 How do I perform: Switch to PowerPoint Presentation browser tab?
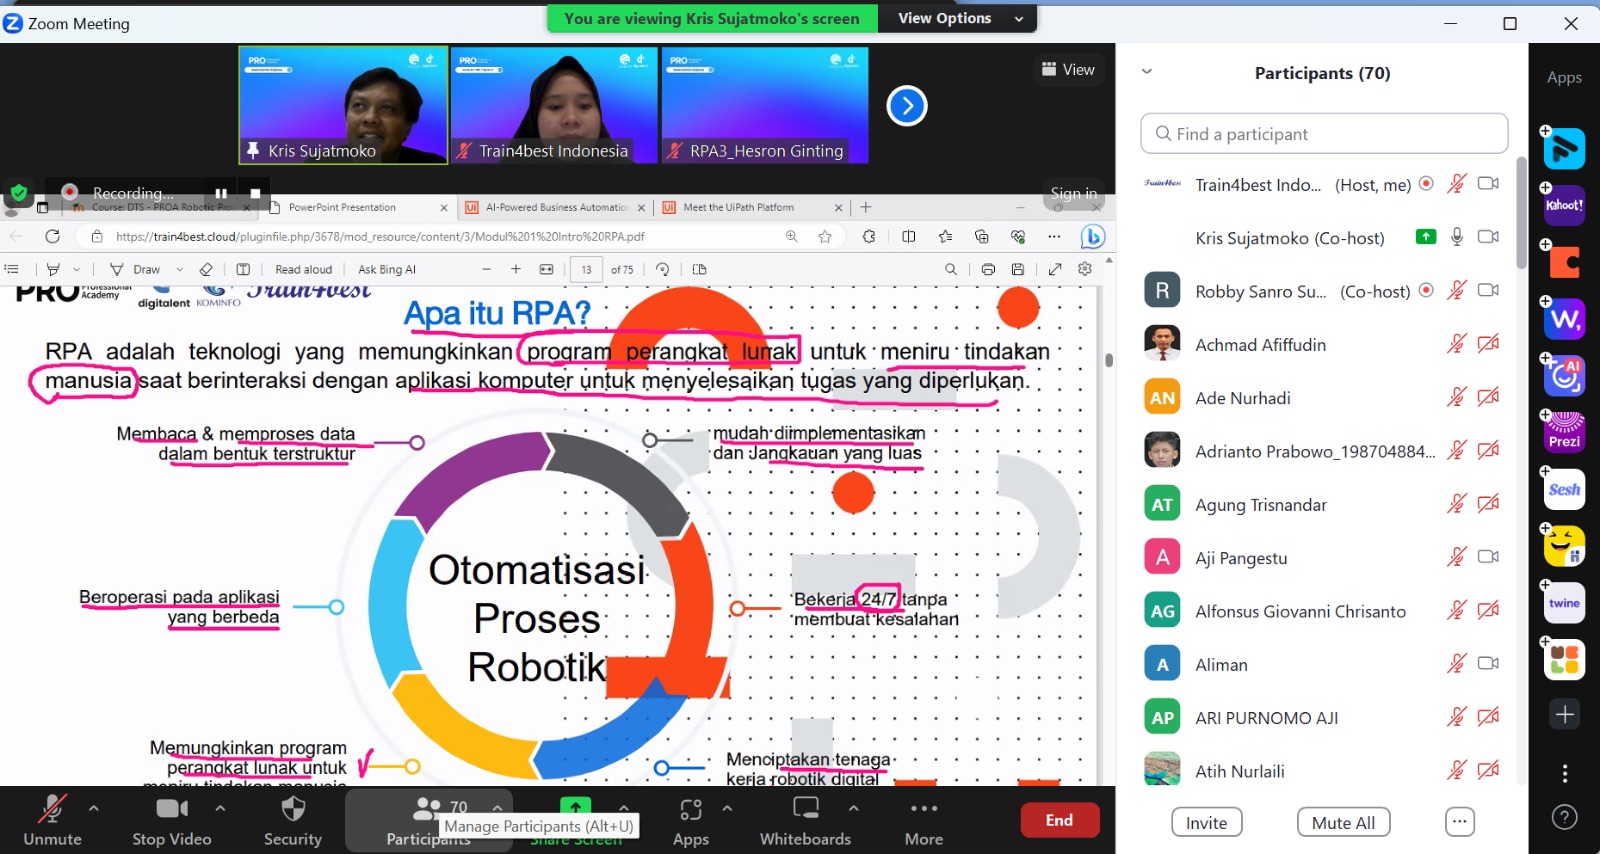[x=360, y=207]
